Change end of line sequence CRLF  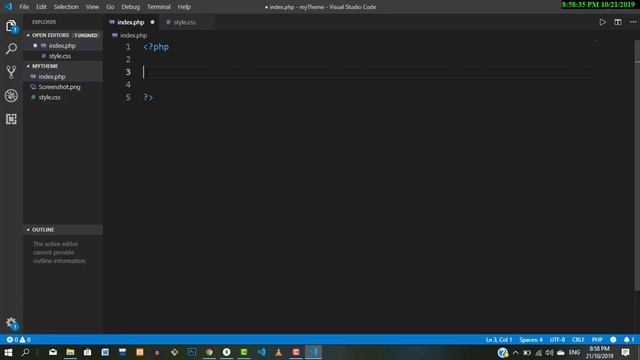coord(578,340)
